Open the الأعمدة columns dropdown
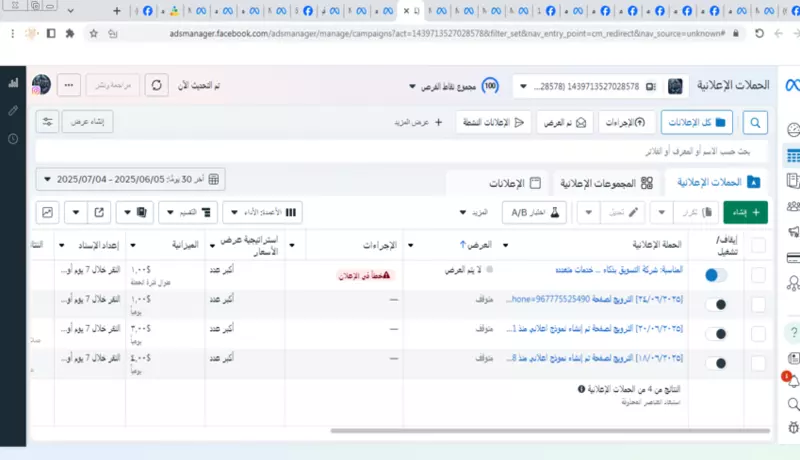The image size is (800, 460). [x=263, y=212]
